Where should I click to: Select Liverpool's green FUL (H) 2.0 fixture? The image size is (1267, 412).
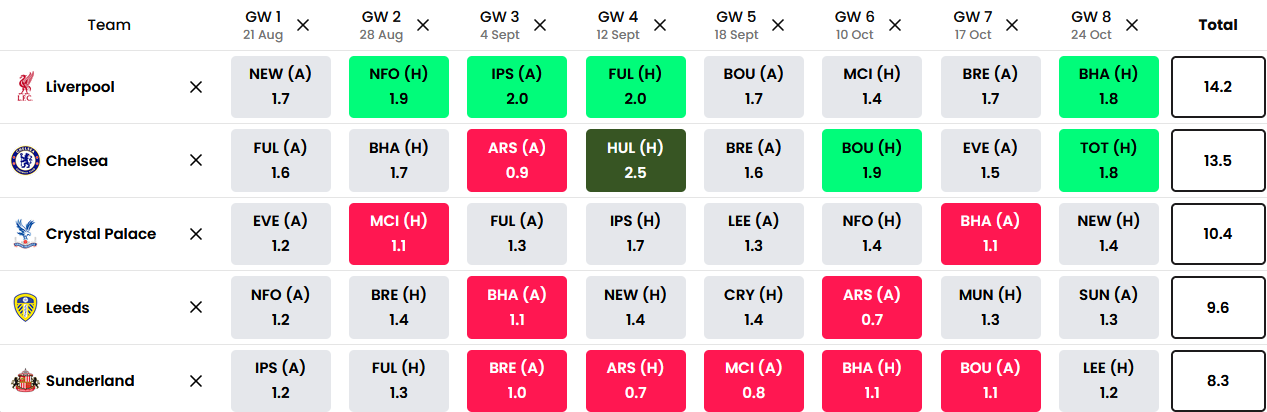click(636, 87)
